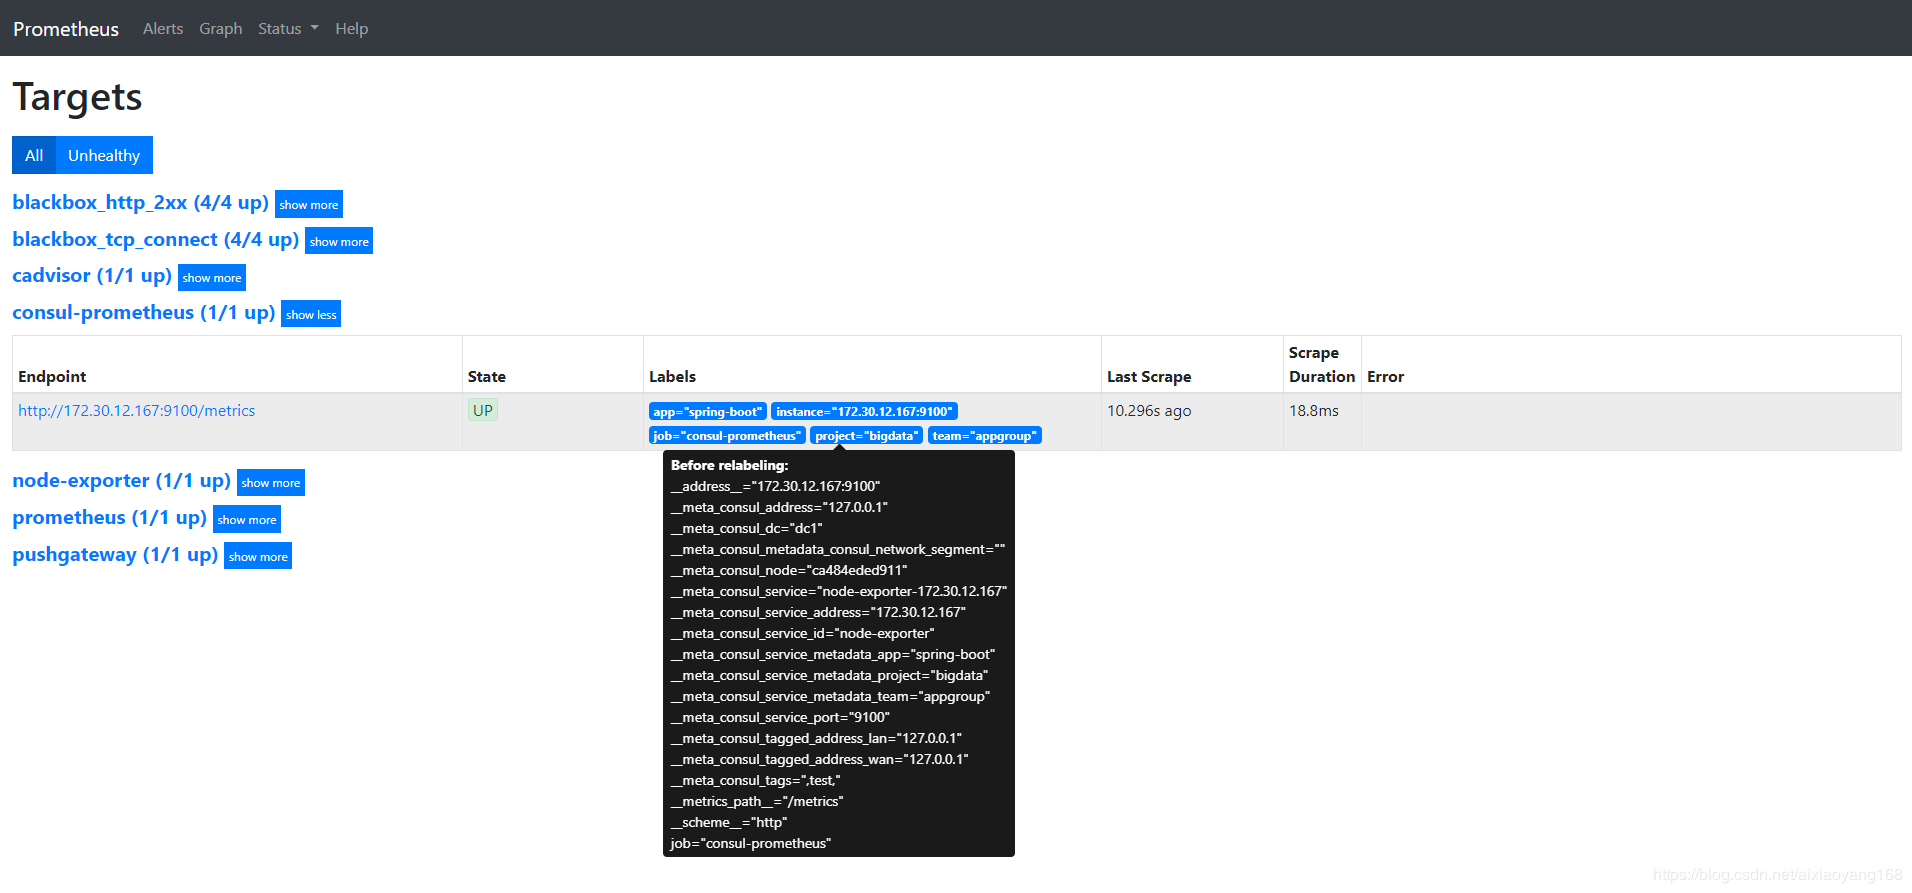This screenshot has width=1912, height=893.
Task: Show more for prometheus job targets
Action: [247, 519]
